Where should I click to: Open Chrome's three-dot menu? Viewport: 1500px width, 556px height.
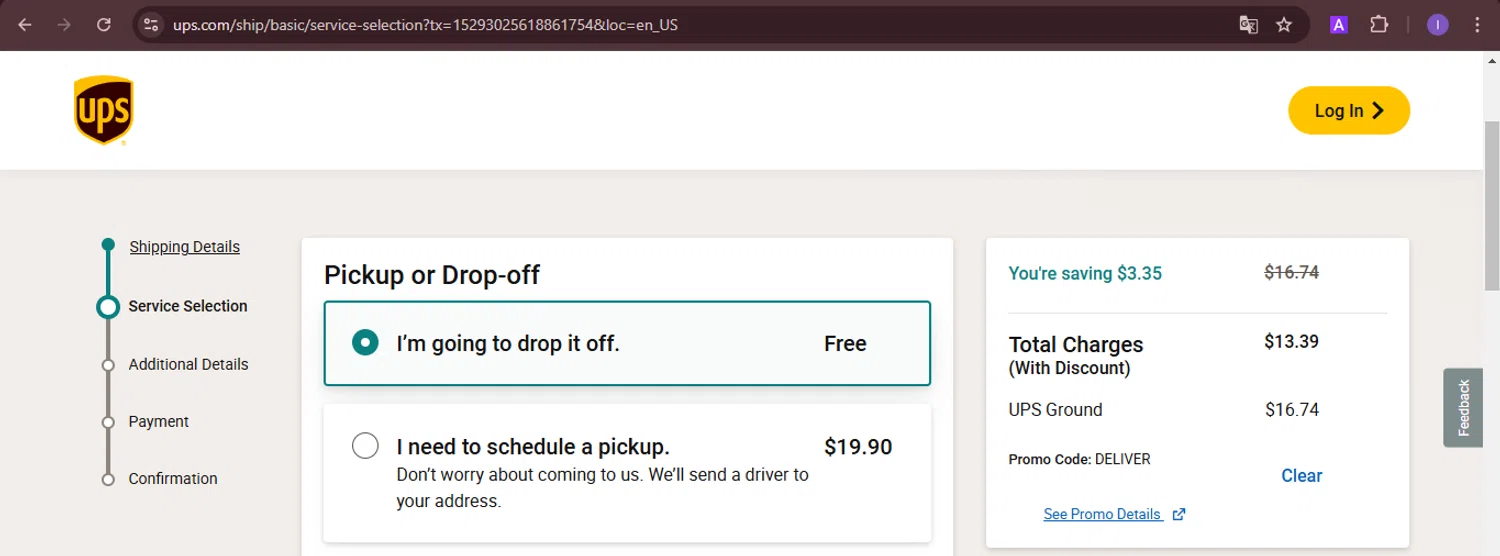click(x=1477, y=25)
